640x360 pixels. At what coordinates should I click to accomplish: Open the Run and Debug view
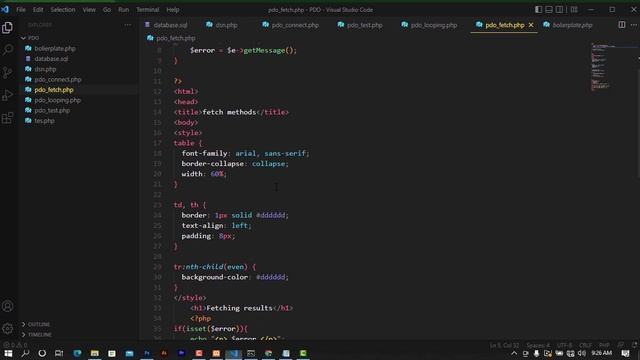pos(7,96)
